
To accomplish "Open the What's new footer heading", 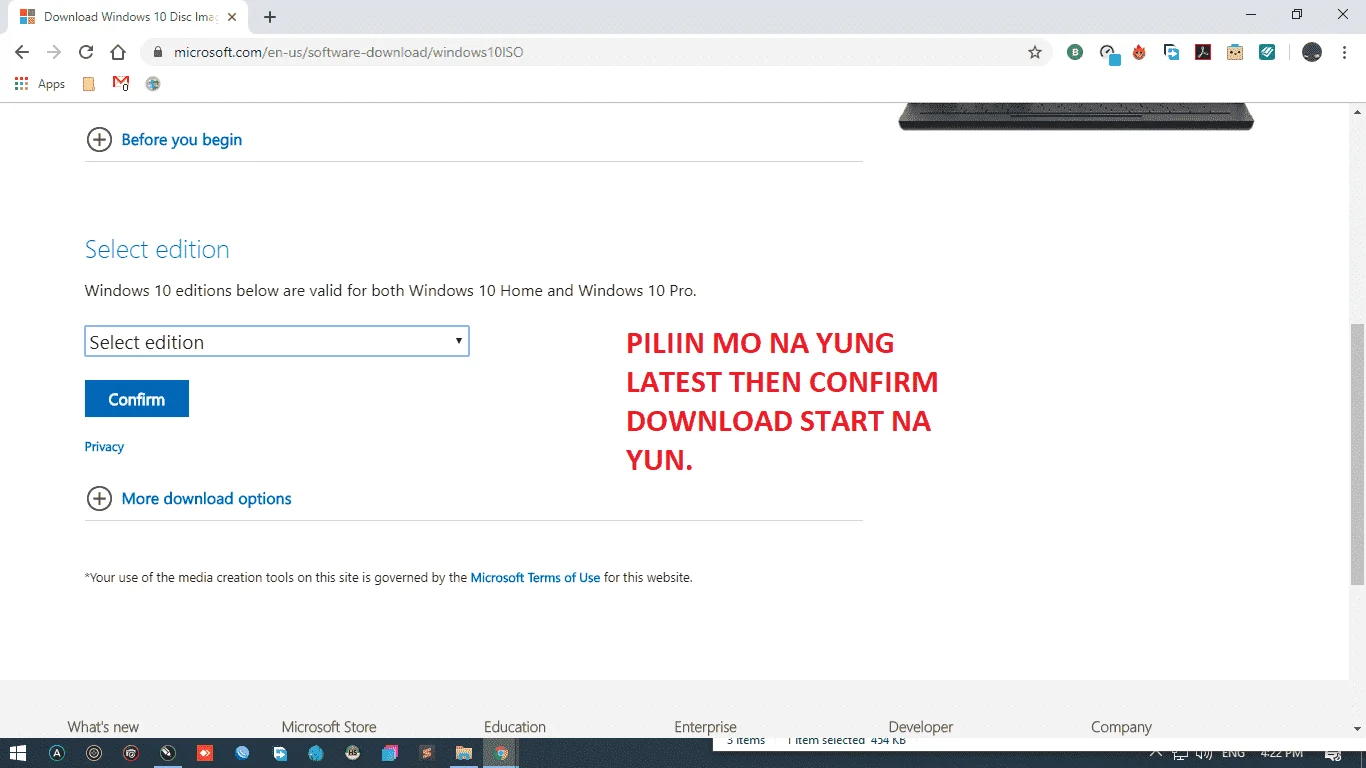I will [103, 727].
